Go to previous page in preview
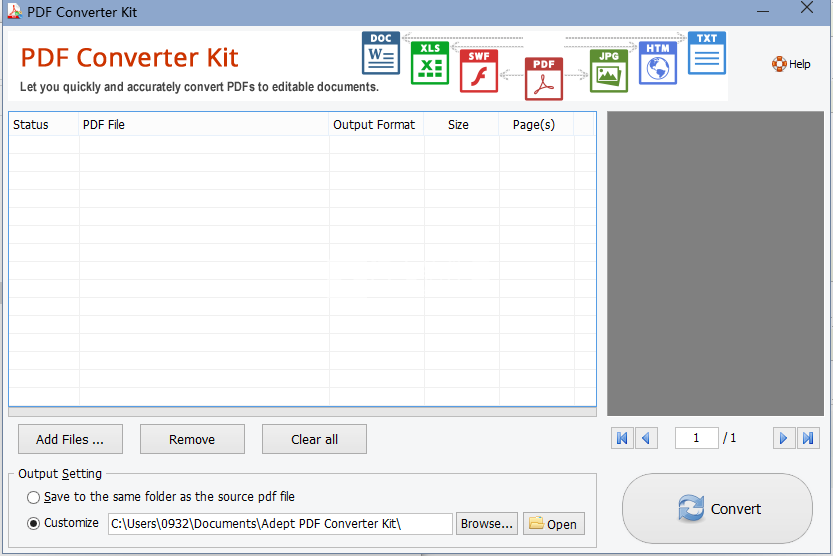833x556 pixels. 647,438
